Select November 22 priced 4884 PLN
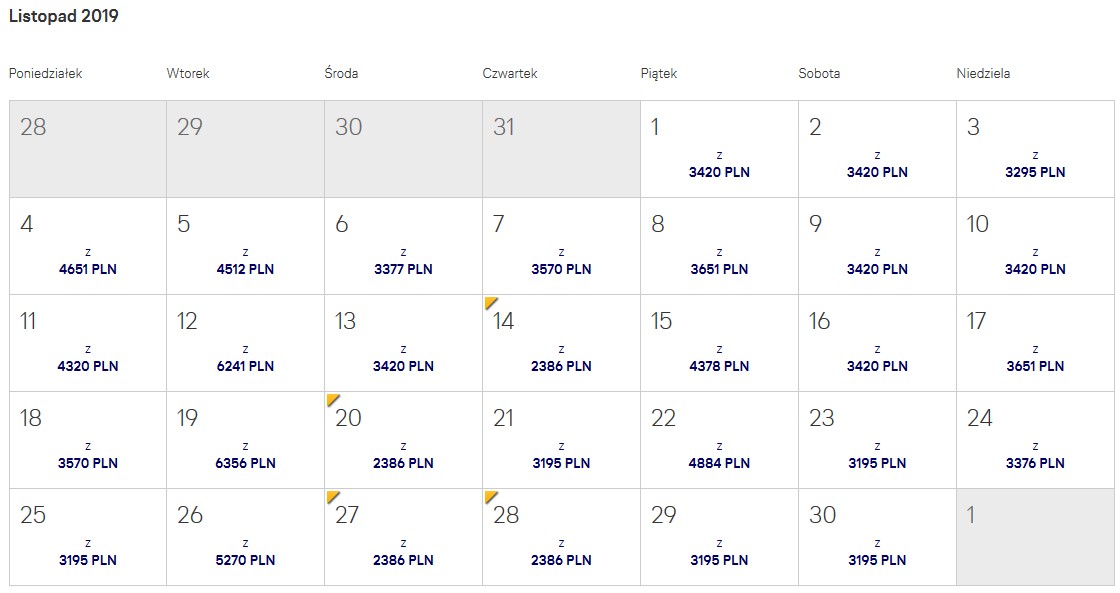 [719, 440]
